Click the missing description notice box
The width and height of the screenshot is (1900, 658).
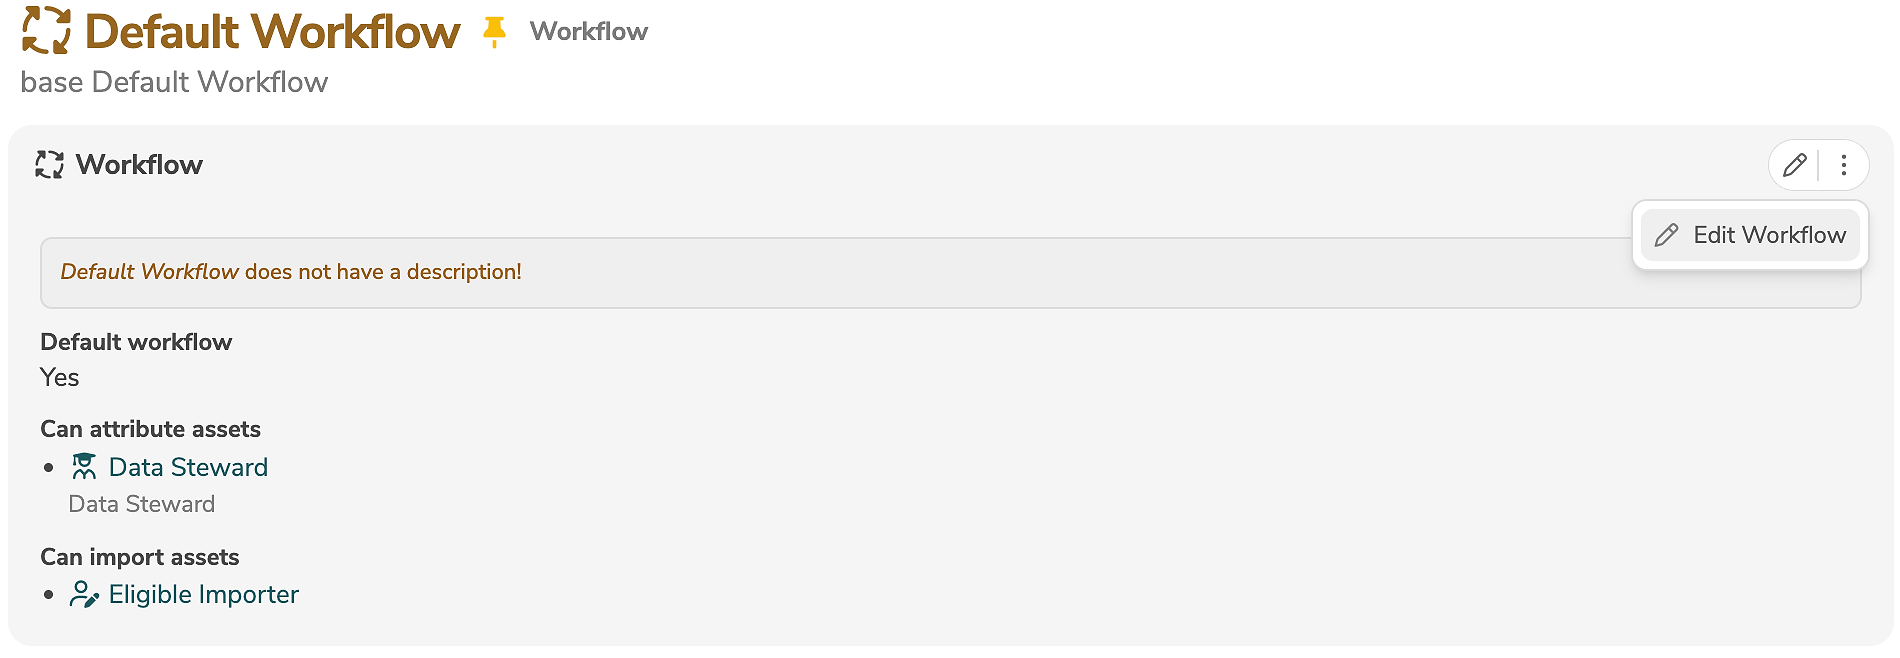point(900,272)
